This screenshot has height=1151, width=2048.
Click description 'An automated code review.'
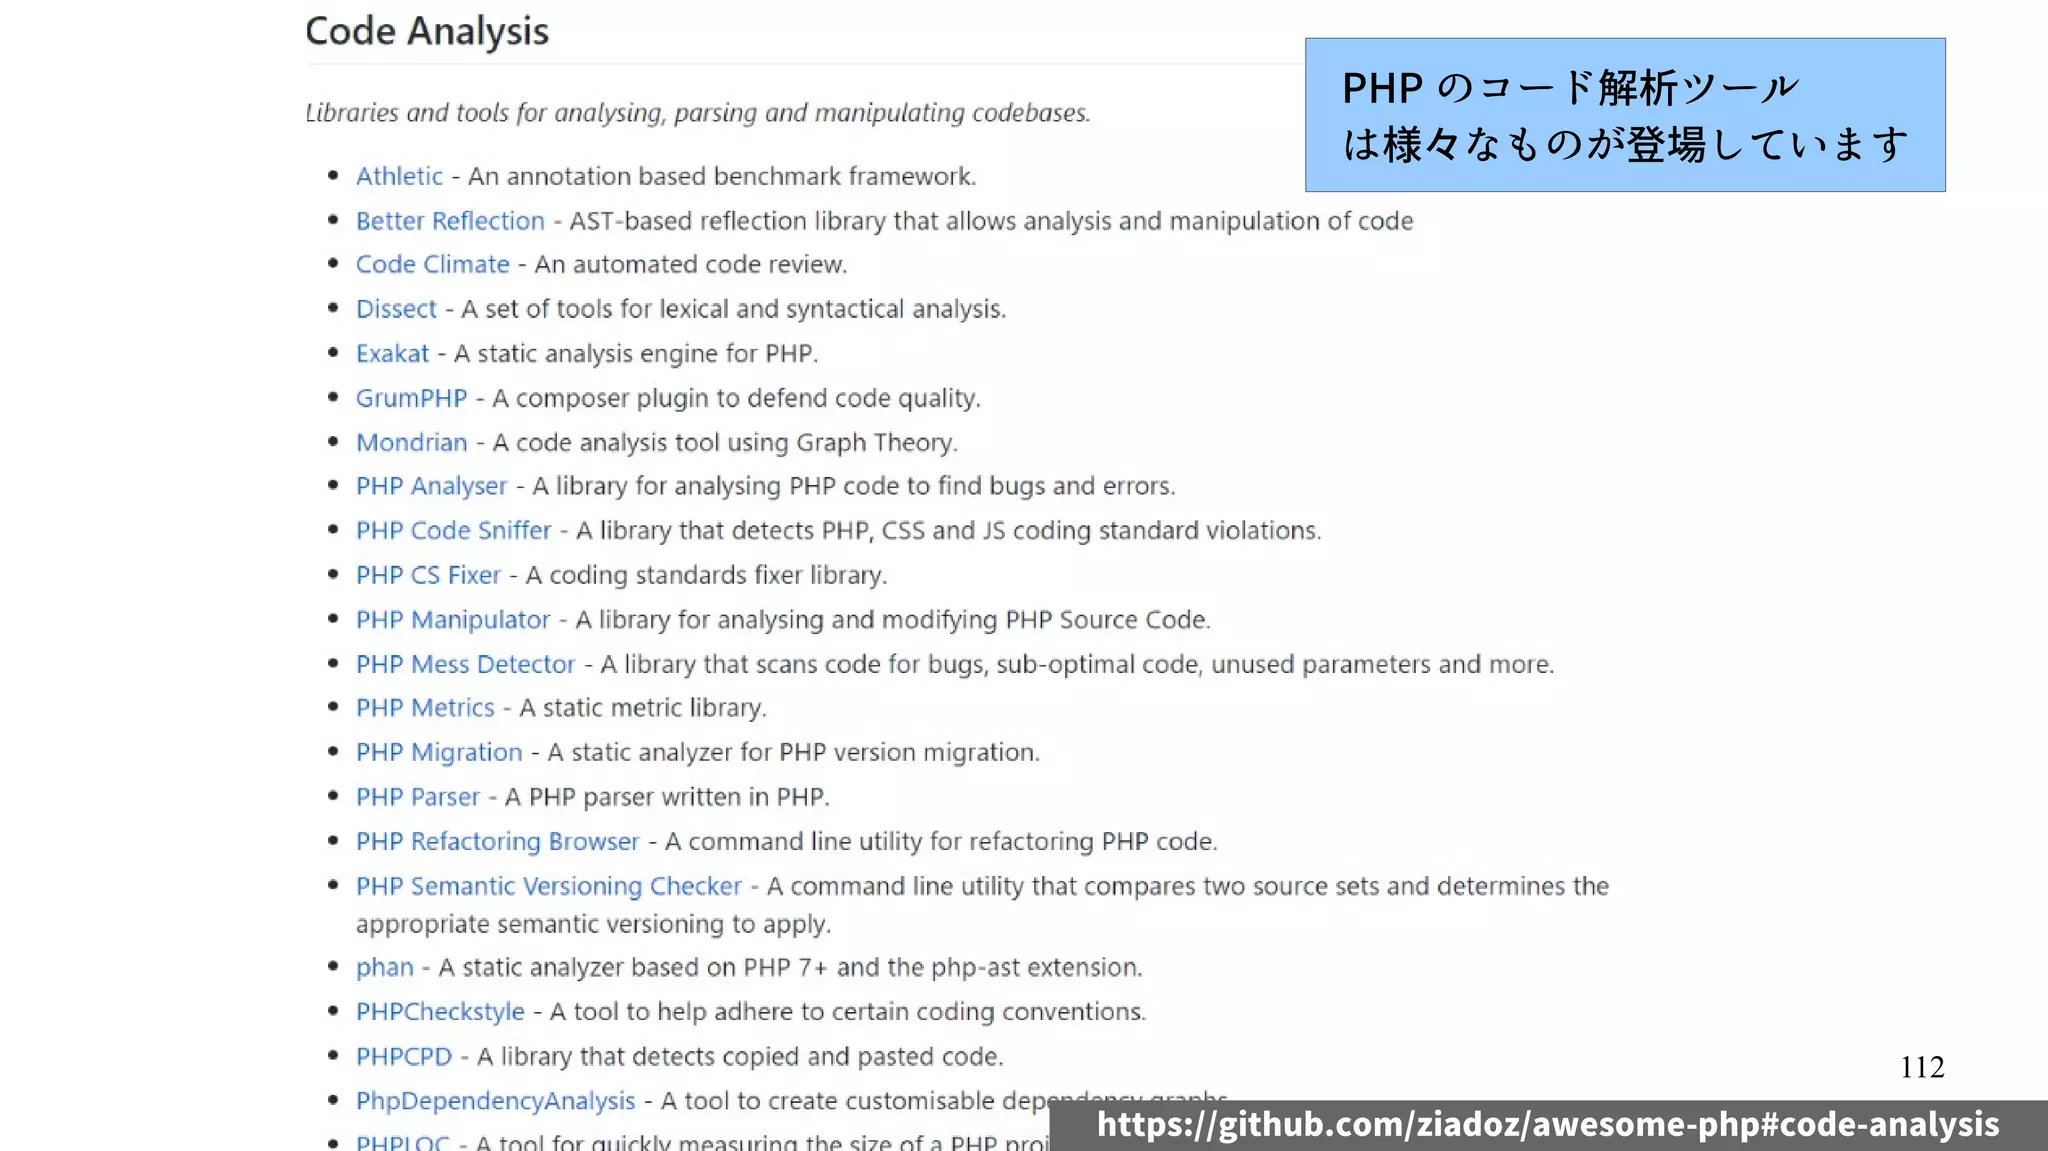[690, 264]
